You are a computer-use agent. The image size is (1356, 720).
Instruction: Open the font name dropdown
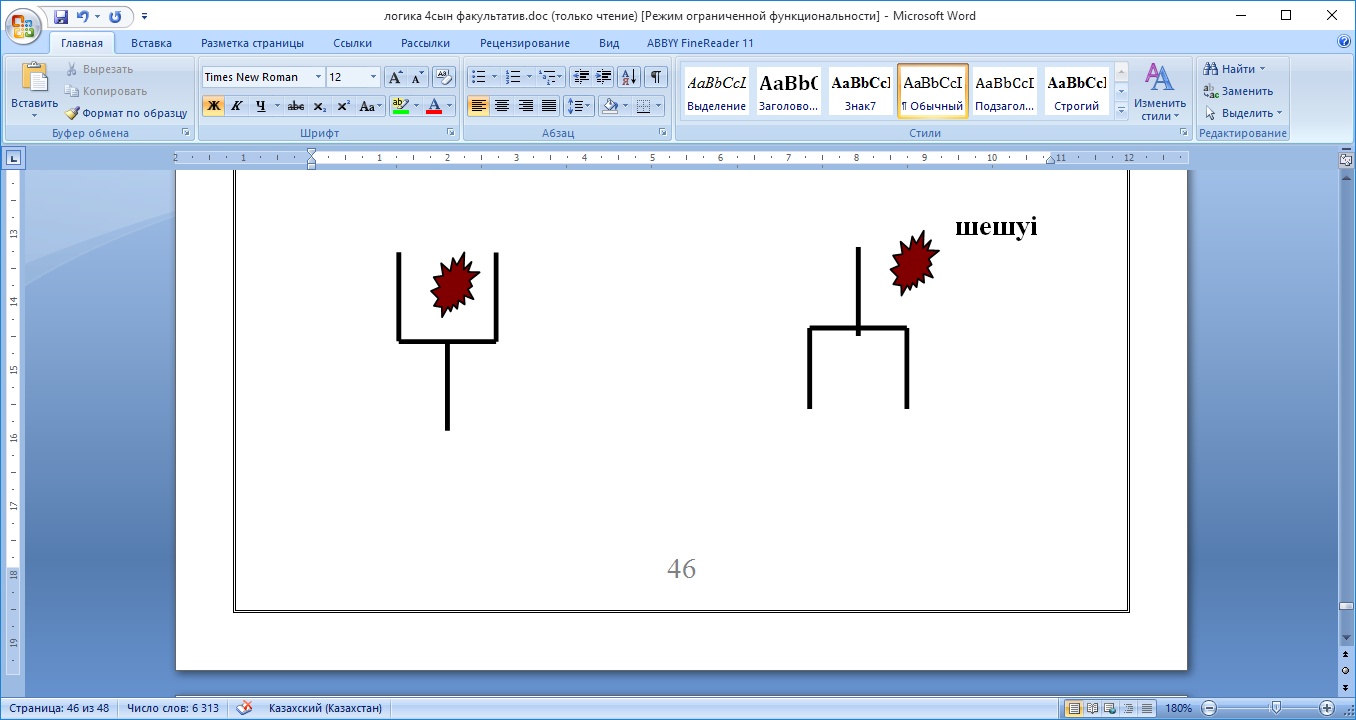[318, 77]
